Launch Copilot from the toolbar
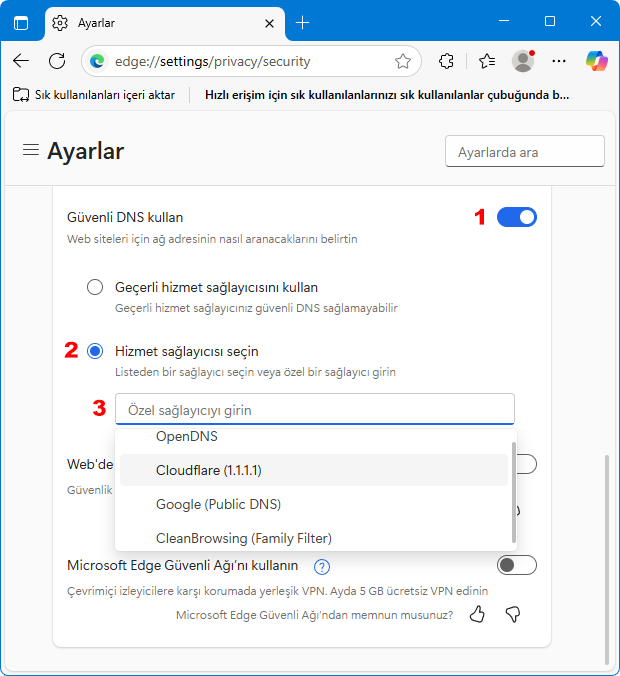This screenshot has height=676, width=620. 597,61
